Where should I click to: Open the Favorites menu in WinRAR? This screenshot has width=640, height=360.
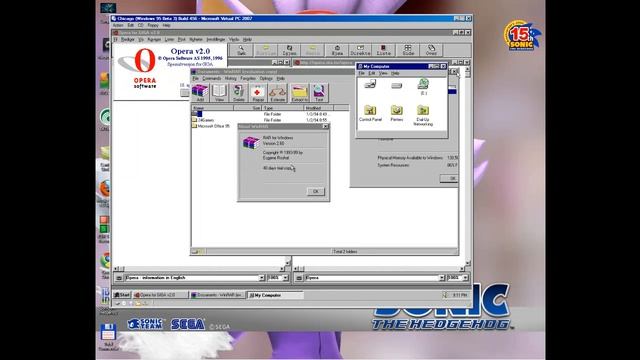(248, 78)
